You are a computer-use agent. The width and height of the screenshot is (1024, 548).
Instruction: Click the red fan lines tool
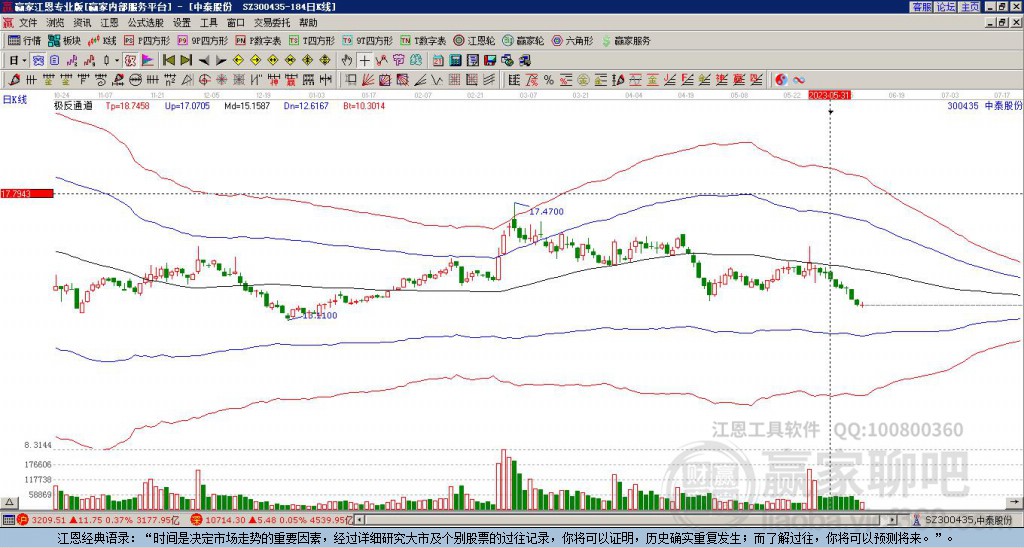368,80
